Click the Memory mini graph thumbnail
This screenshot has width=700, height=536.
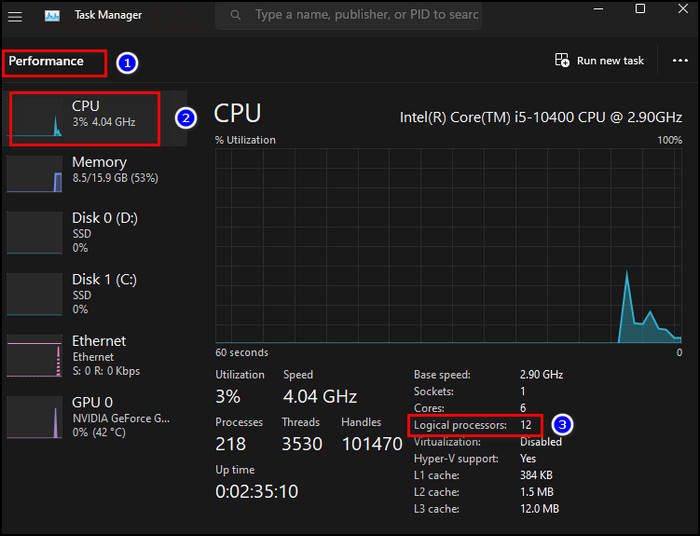[x=34, y=174]
